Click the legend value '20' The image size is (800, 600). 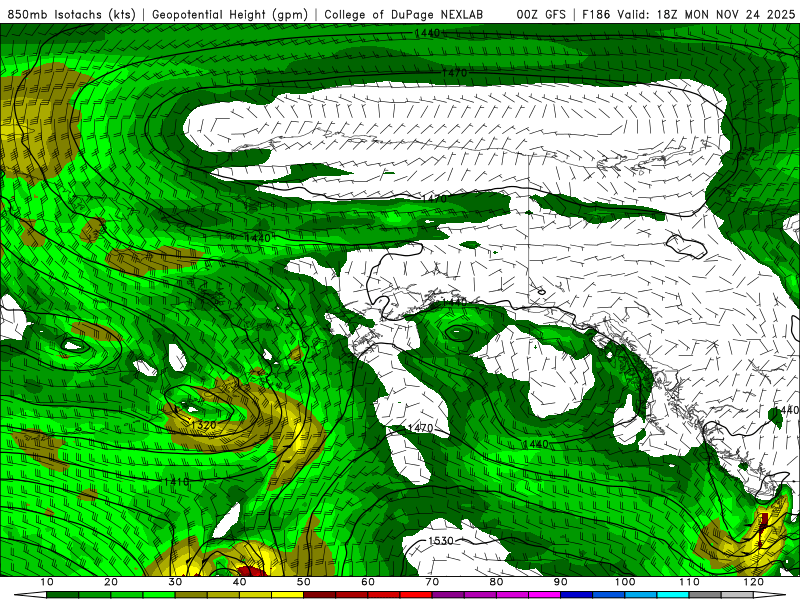(111, 582)
